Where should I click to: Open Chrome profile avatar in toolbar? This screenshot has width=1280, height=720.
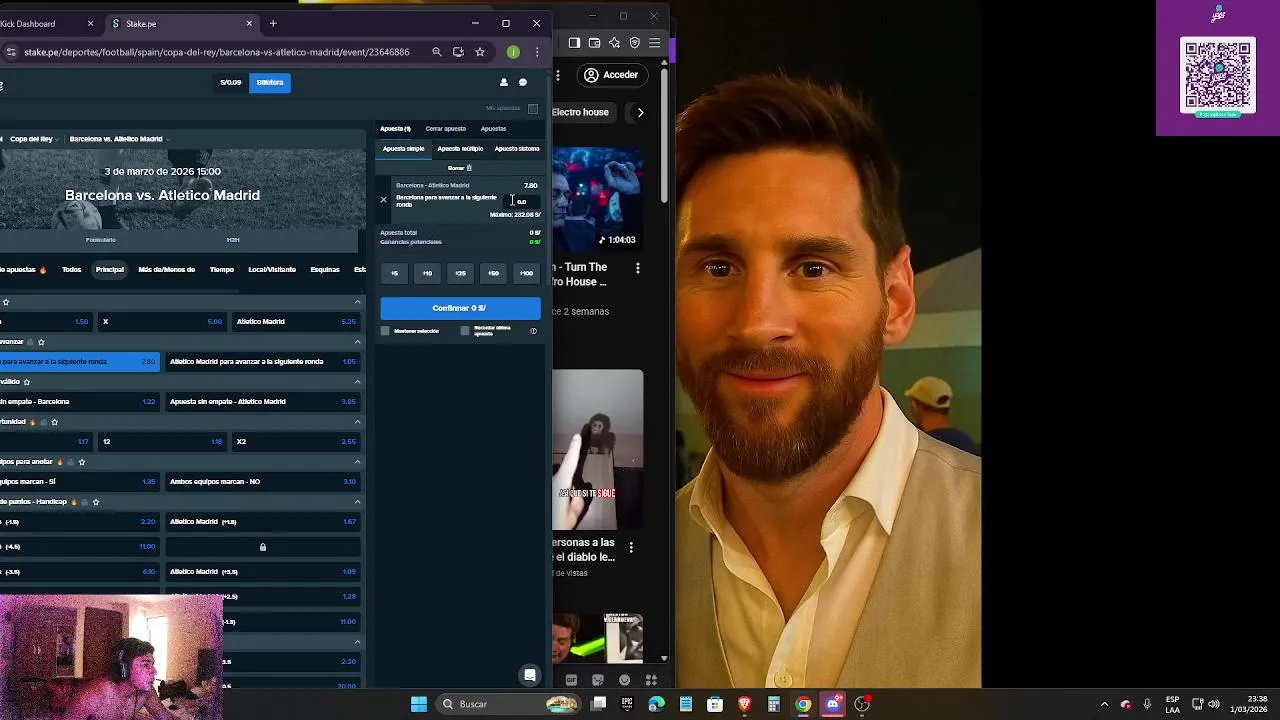coord(513,52)
